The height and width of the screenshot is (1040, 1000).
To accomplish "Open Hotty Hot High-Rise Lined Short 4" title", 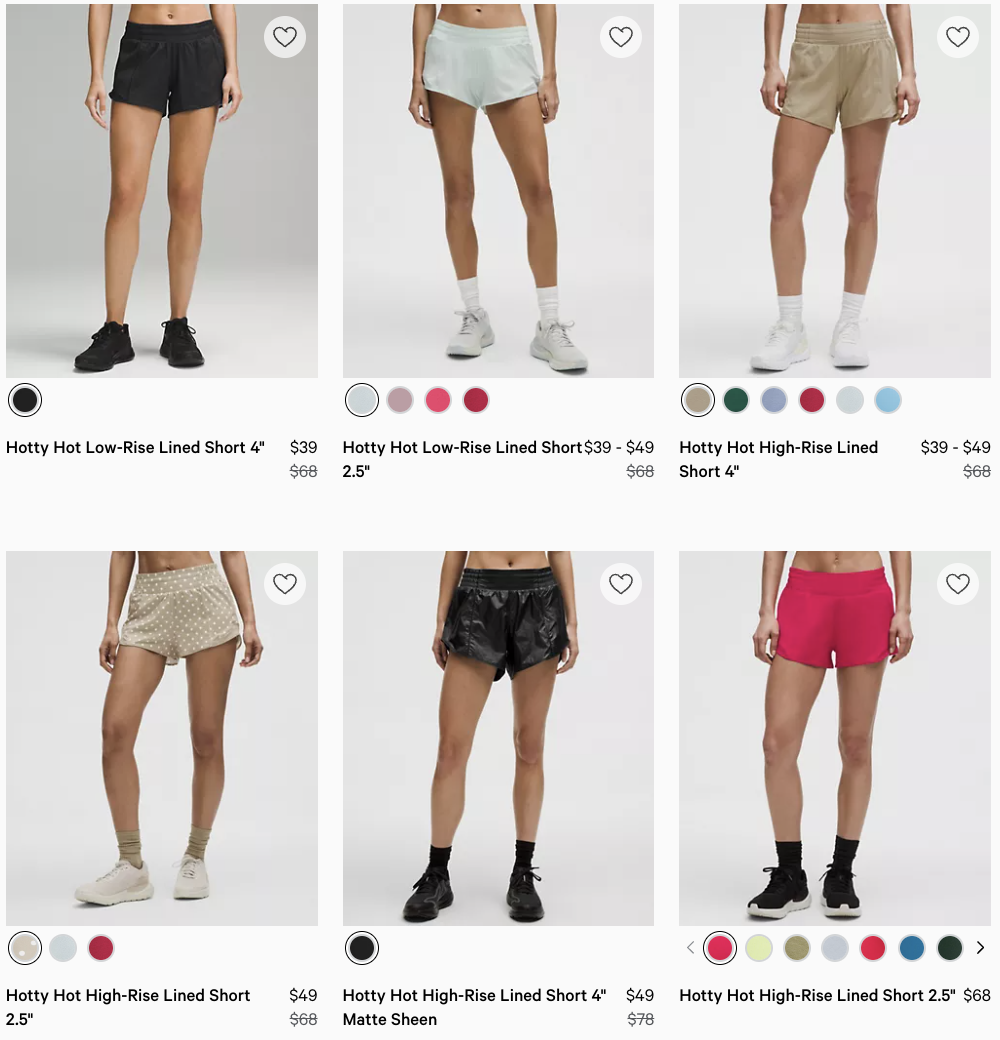I will tap(779, 459).
